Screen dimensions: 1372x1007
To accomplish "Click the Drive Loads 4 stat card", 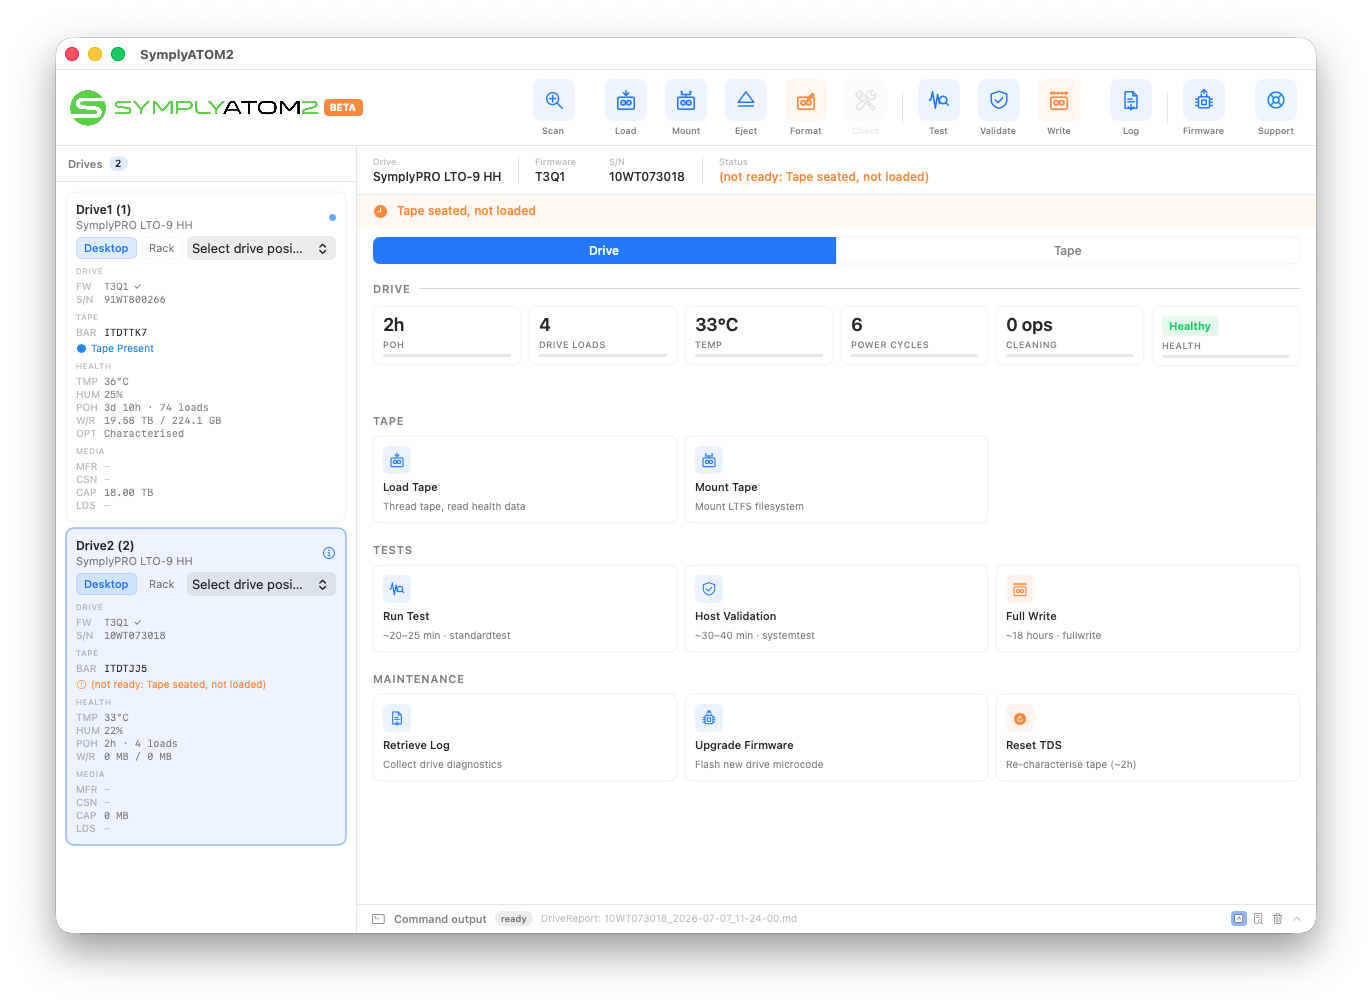I will (603, 335).
